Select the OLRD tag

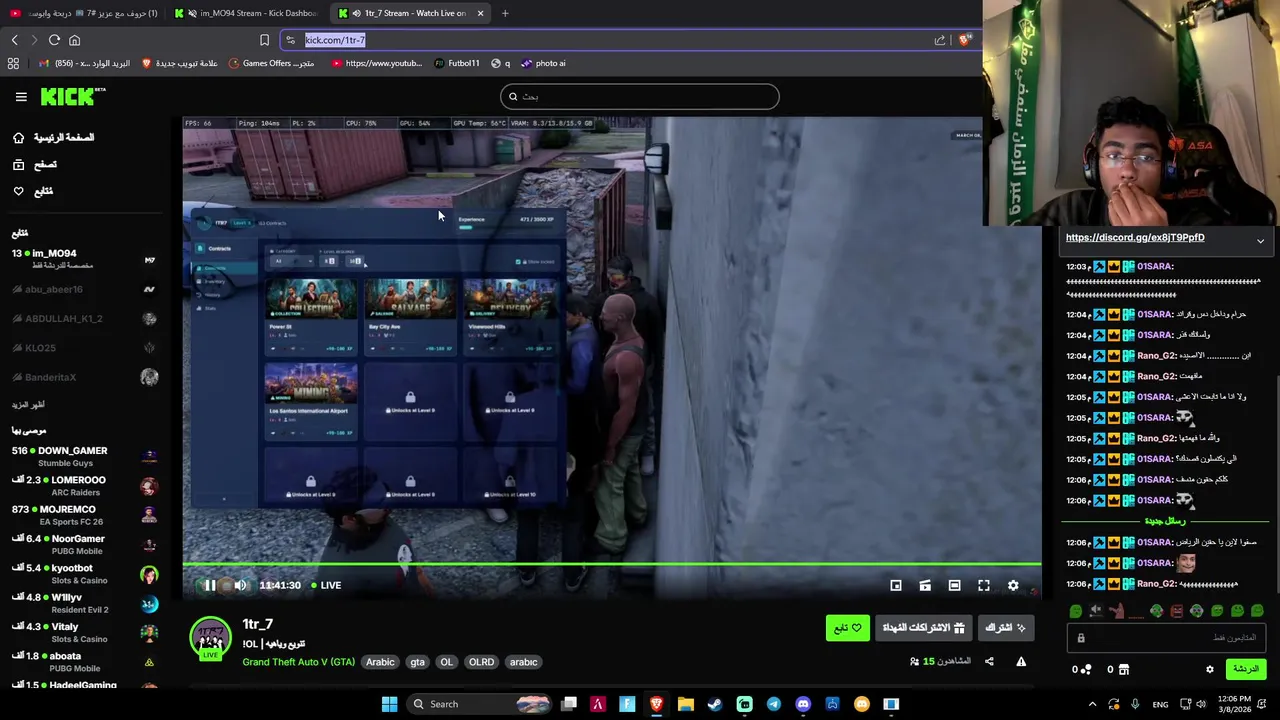(x=481, y=662)
